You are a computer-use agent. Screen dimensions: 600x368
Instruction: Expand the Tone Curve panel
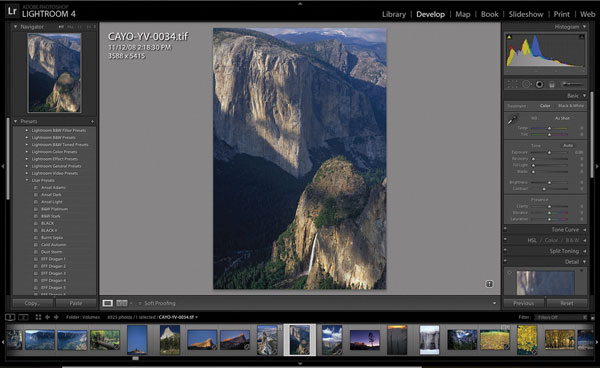pos(565,230)
